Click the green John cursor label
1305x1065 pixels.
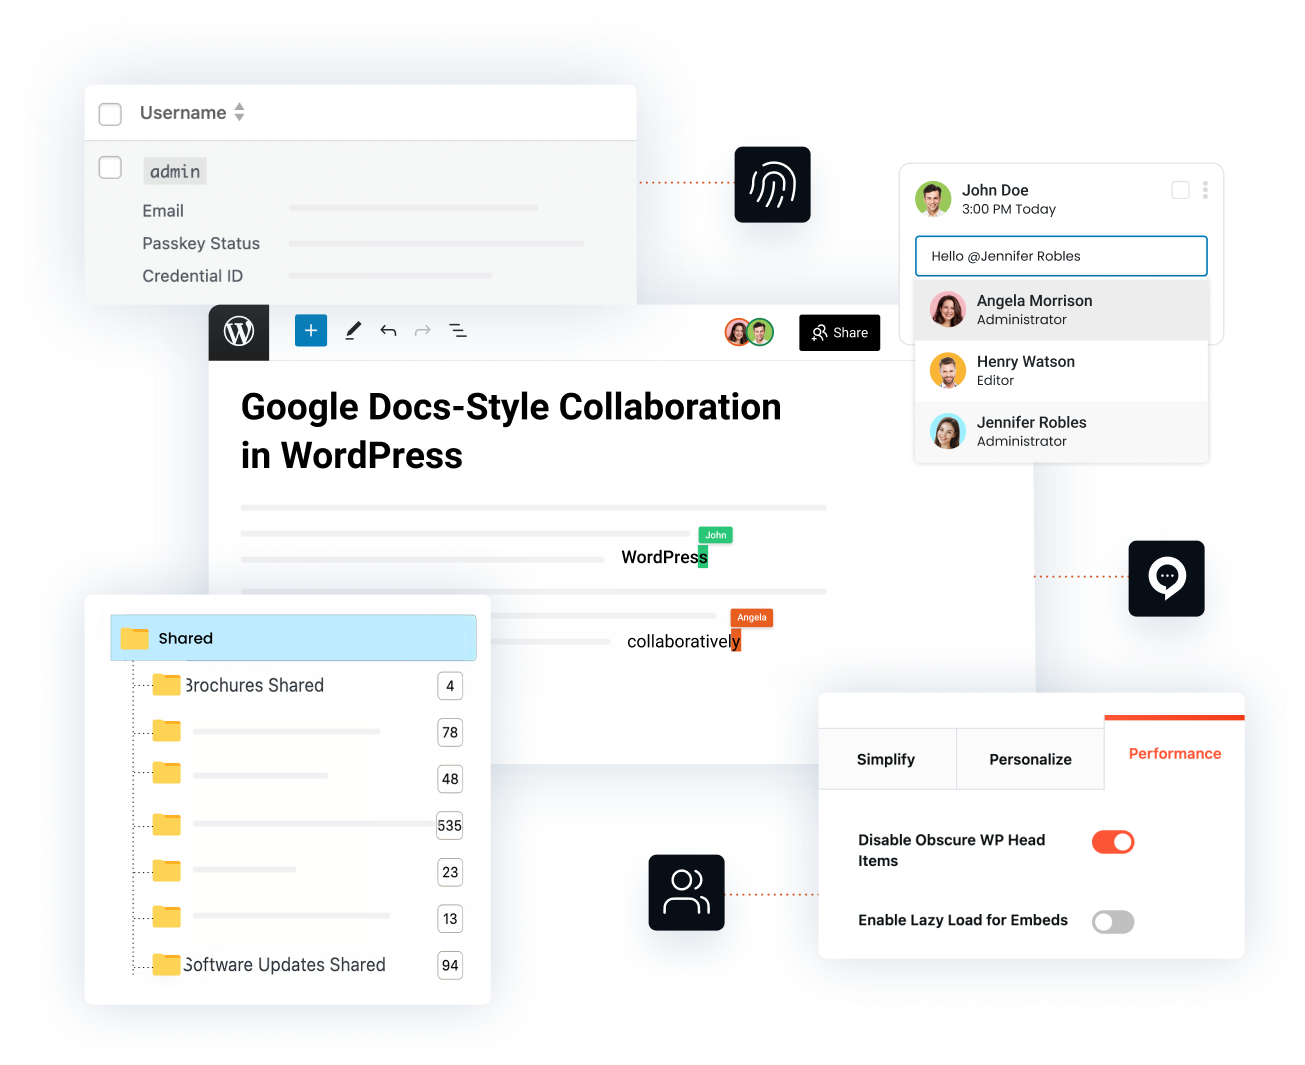(716, 535)
